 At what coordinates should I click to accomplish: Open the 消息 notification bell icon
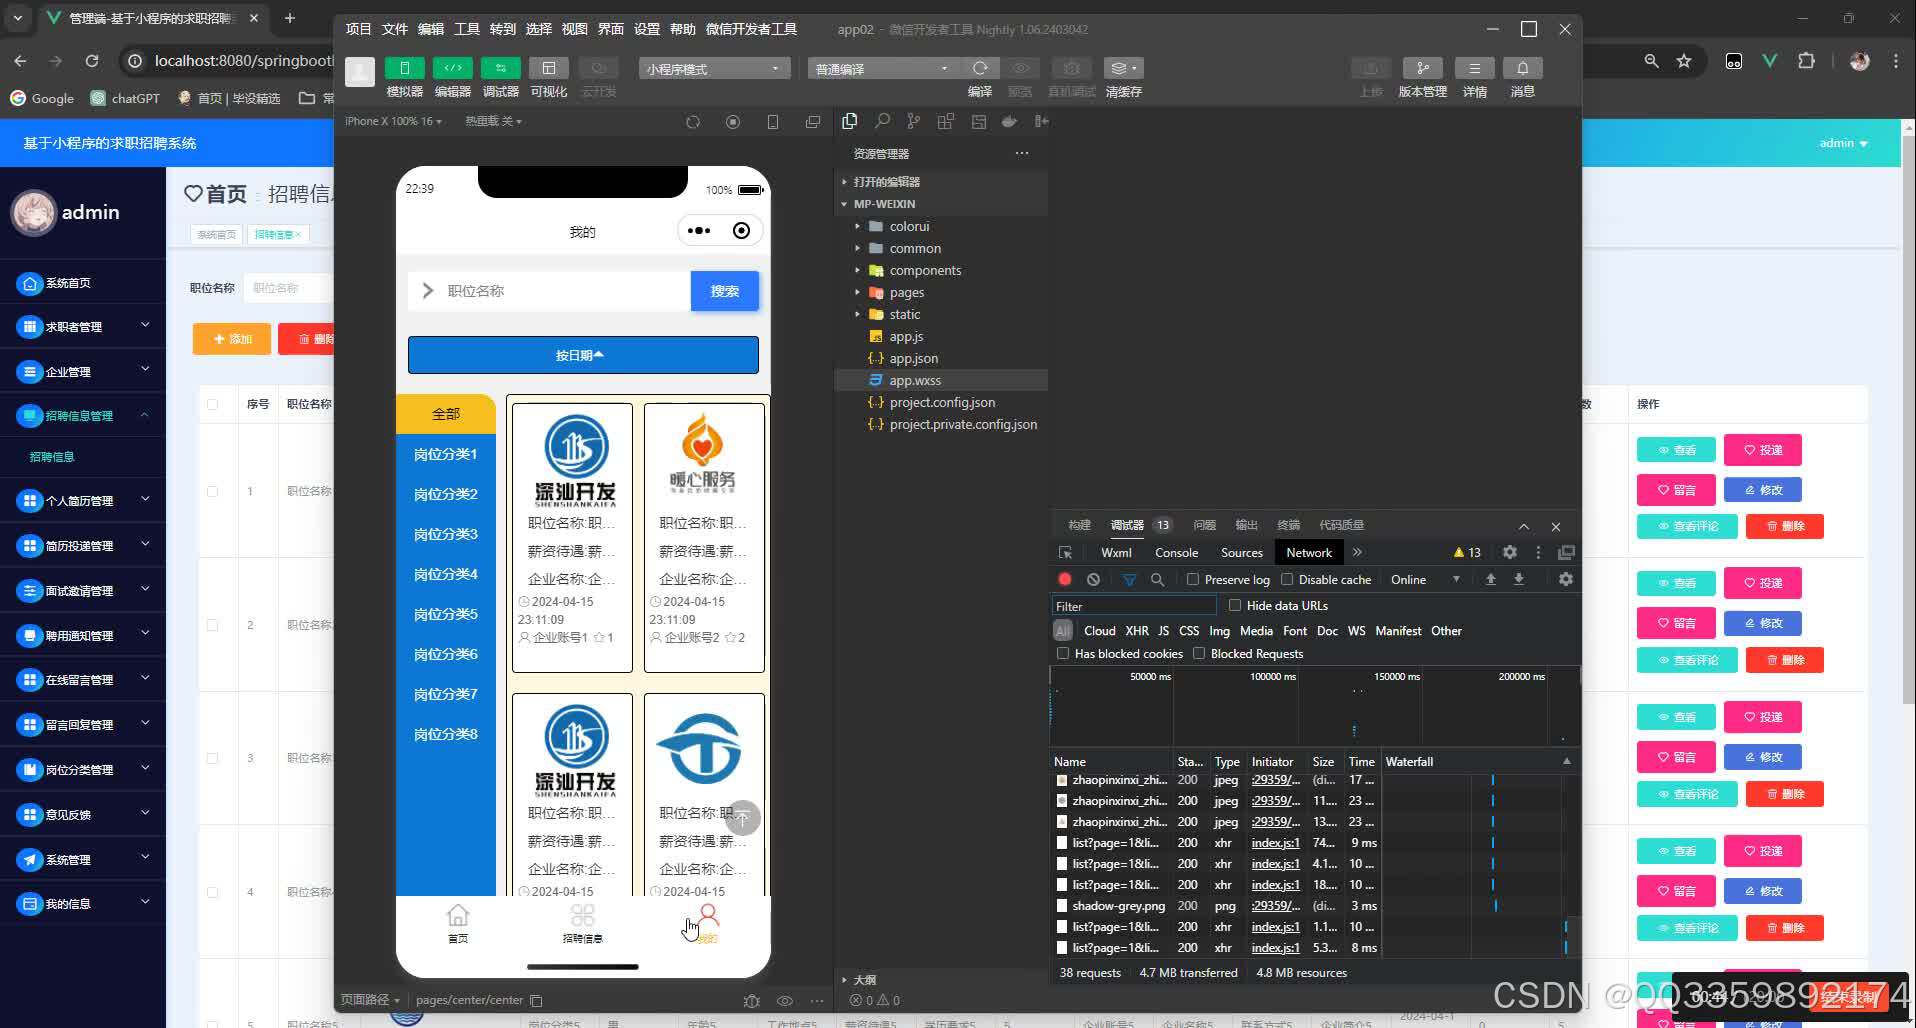click(x=1522, y=68)
